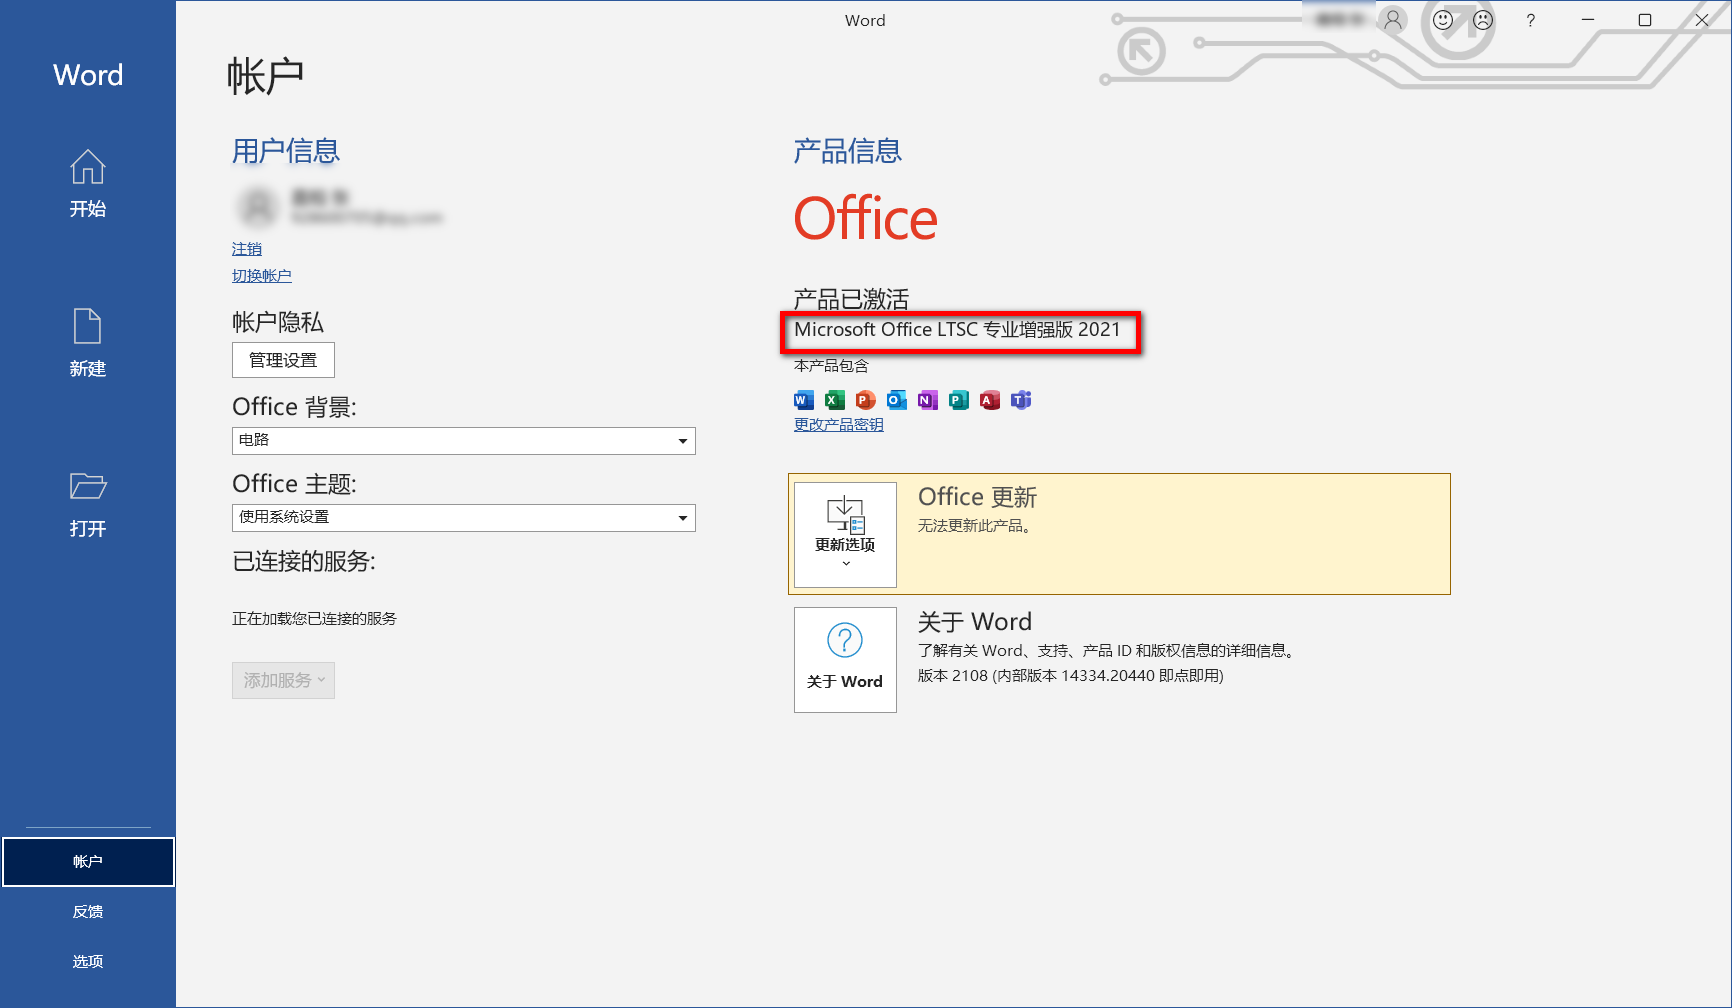
Task: Open the Office 主题 dropdown
Action: point(683,518)
